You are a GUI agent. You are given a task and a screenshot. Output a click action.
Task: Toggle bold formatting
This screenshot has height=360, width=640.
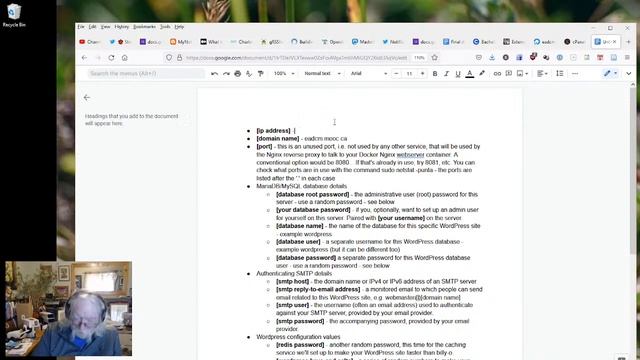pyautogui.click(x=435, y=73)
